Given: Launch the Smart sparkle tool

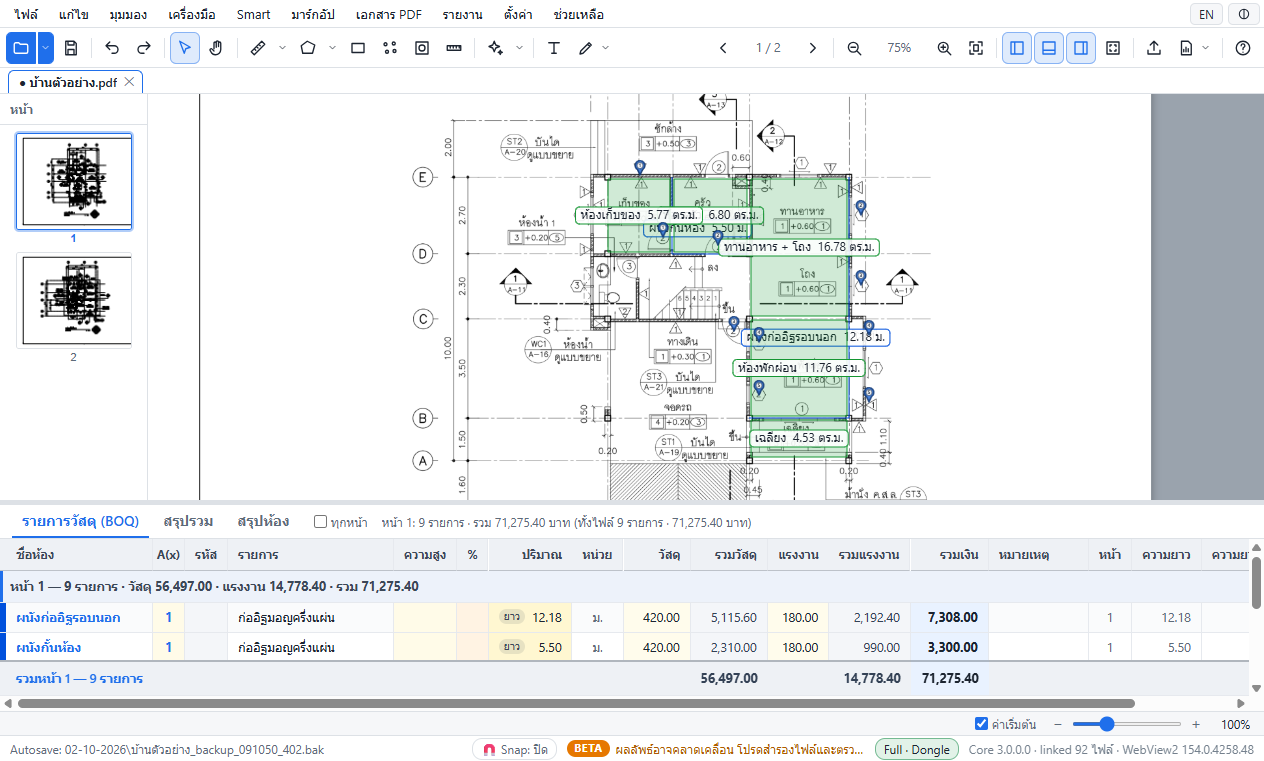Looking at the screenshot, I should [x=495, y=48].
